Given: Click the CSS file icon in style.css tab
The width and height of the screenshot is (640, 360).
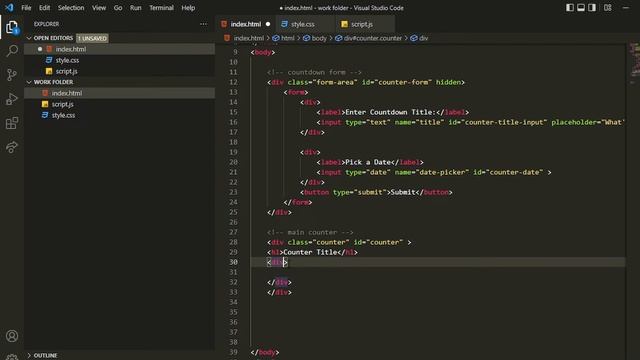Looking at the screenshot, I should 284,24.
